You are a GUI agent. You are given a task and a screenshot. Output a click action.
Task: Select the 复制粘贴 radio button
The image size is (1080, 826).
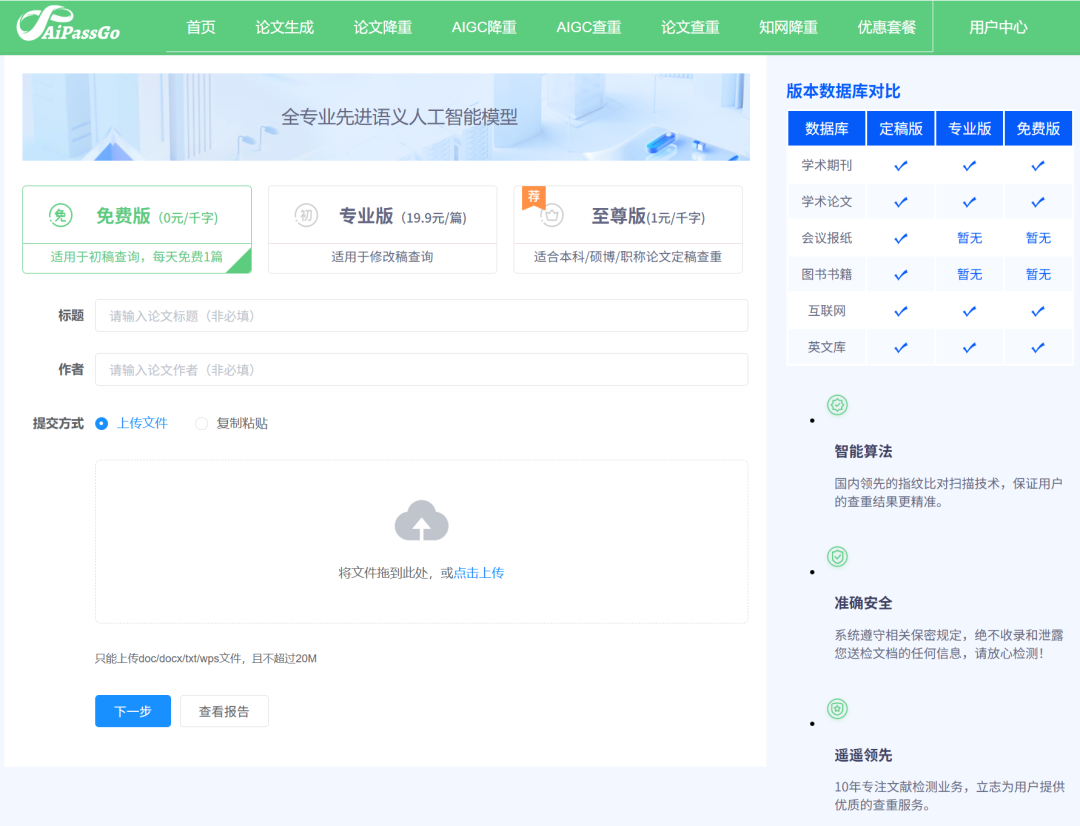(202, 423)
